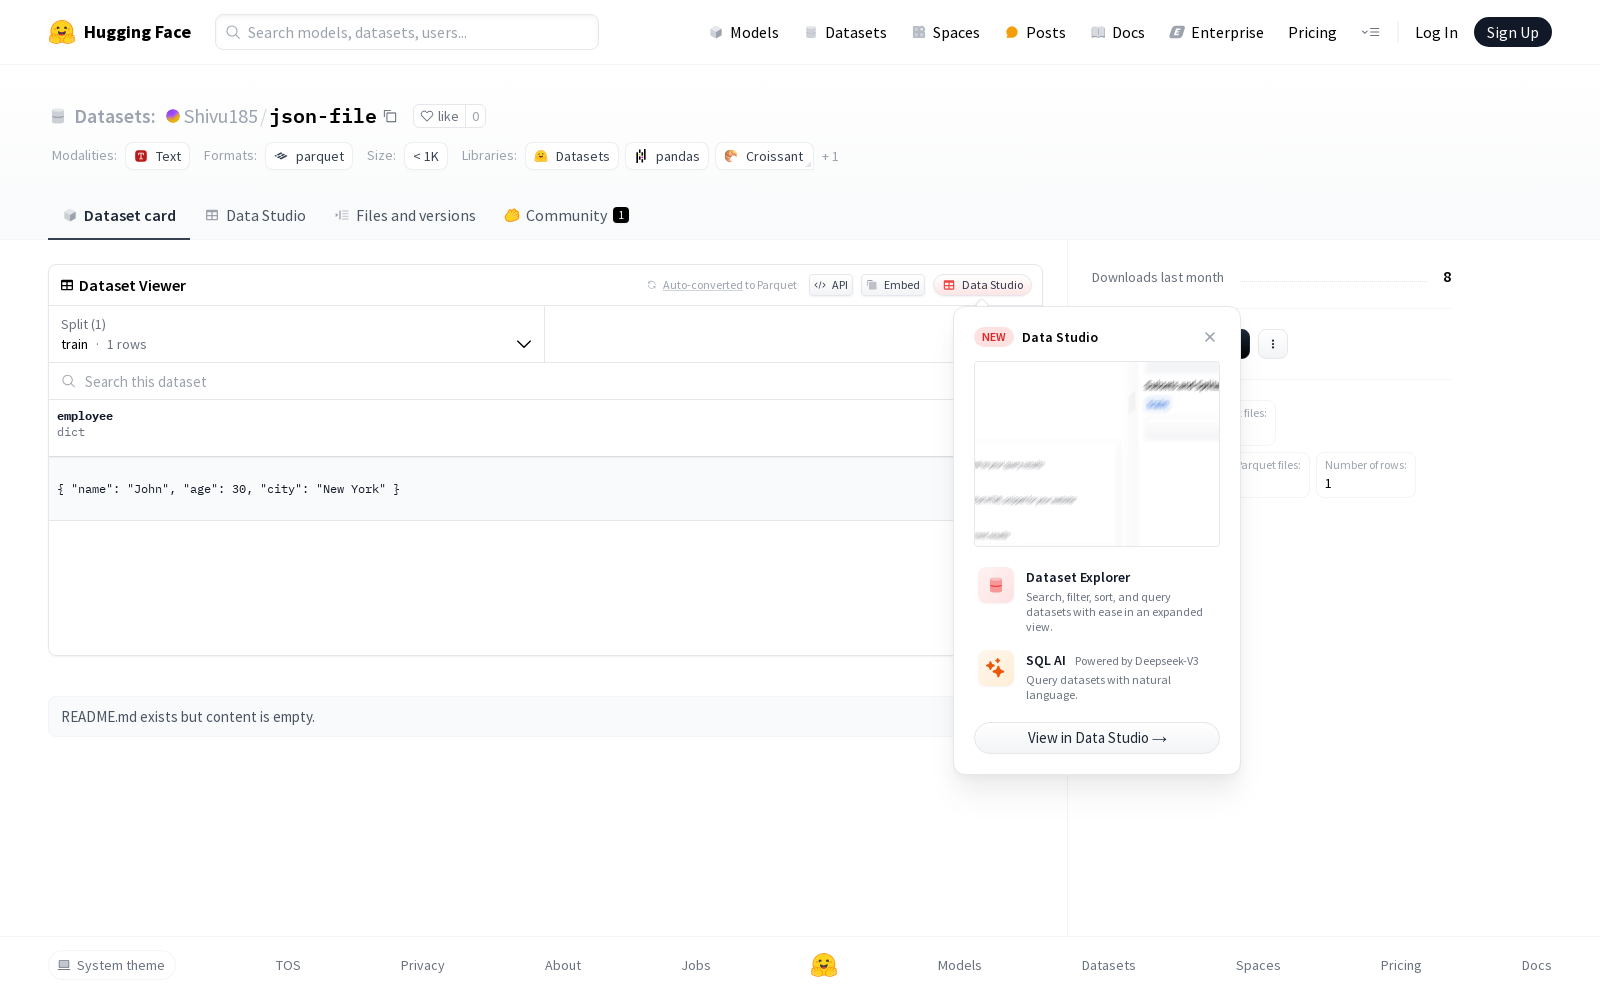Screen dimensions: 1600x1000
Task: Open the Community tab
Action: click(566, 215)
